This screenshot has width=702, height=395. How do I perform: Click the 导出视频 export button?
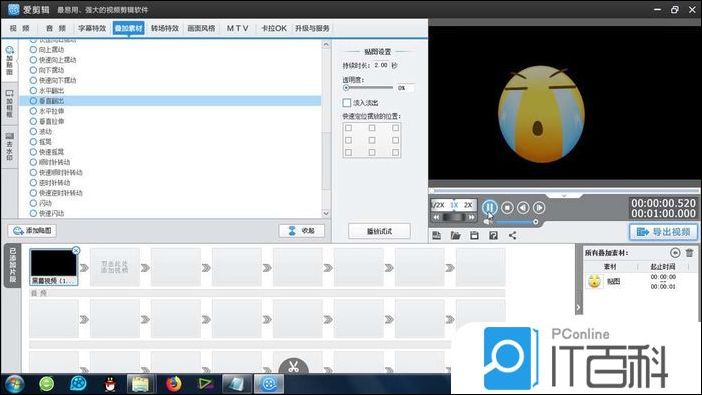coord(663,232)
